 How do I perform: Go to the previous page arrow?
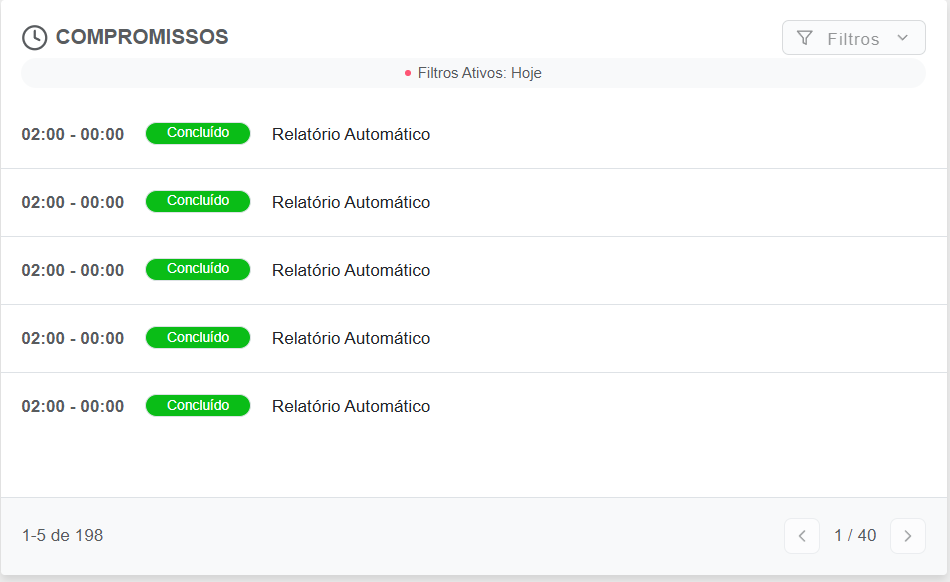pos(802,536)
